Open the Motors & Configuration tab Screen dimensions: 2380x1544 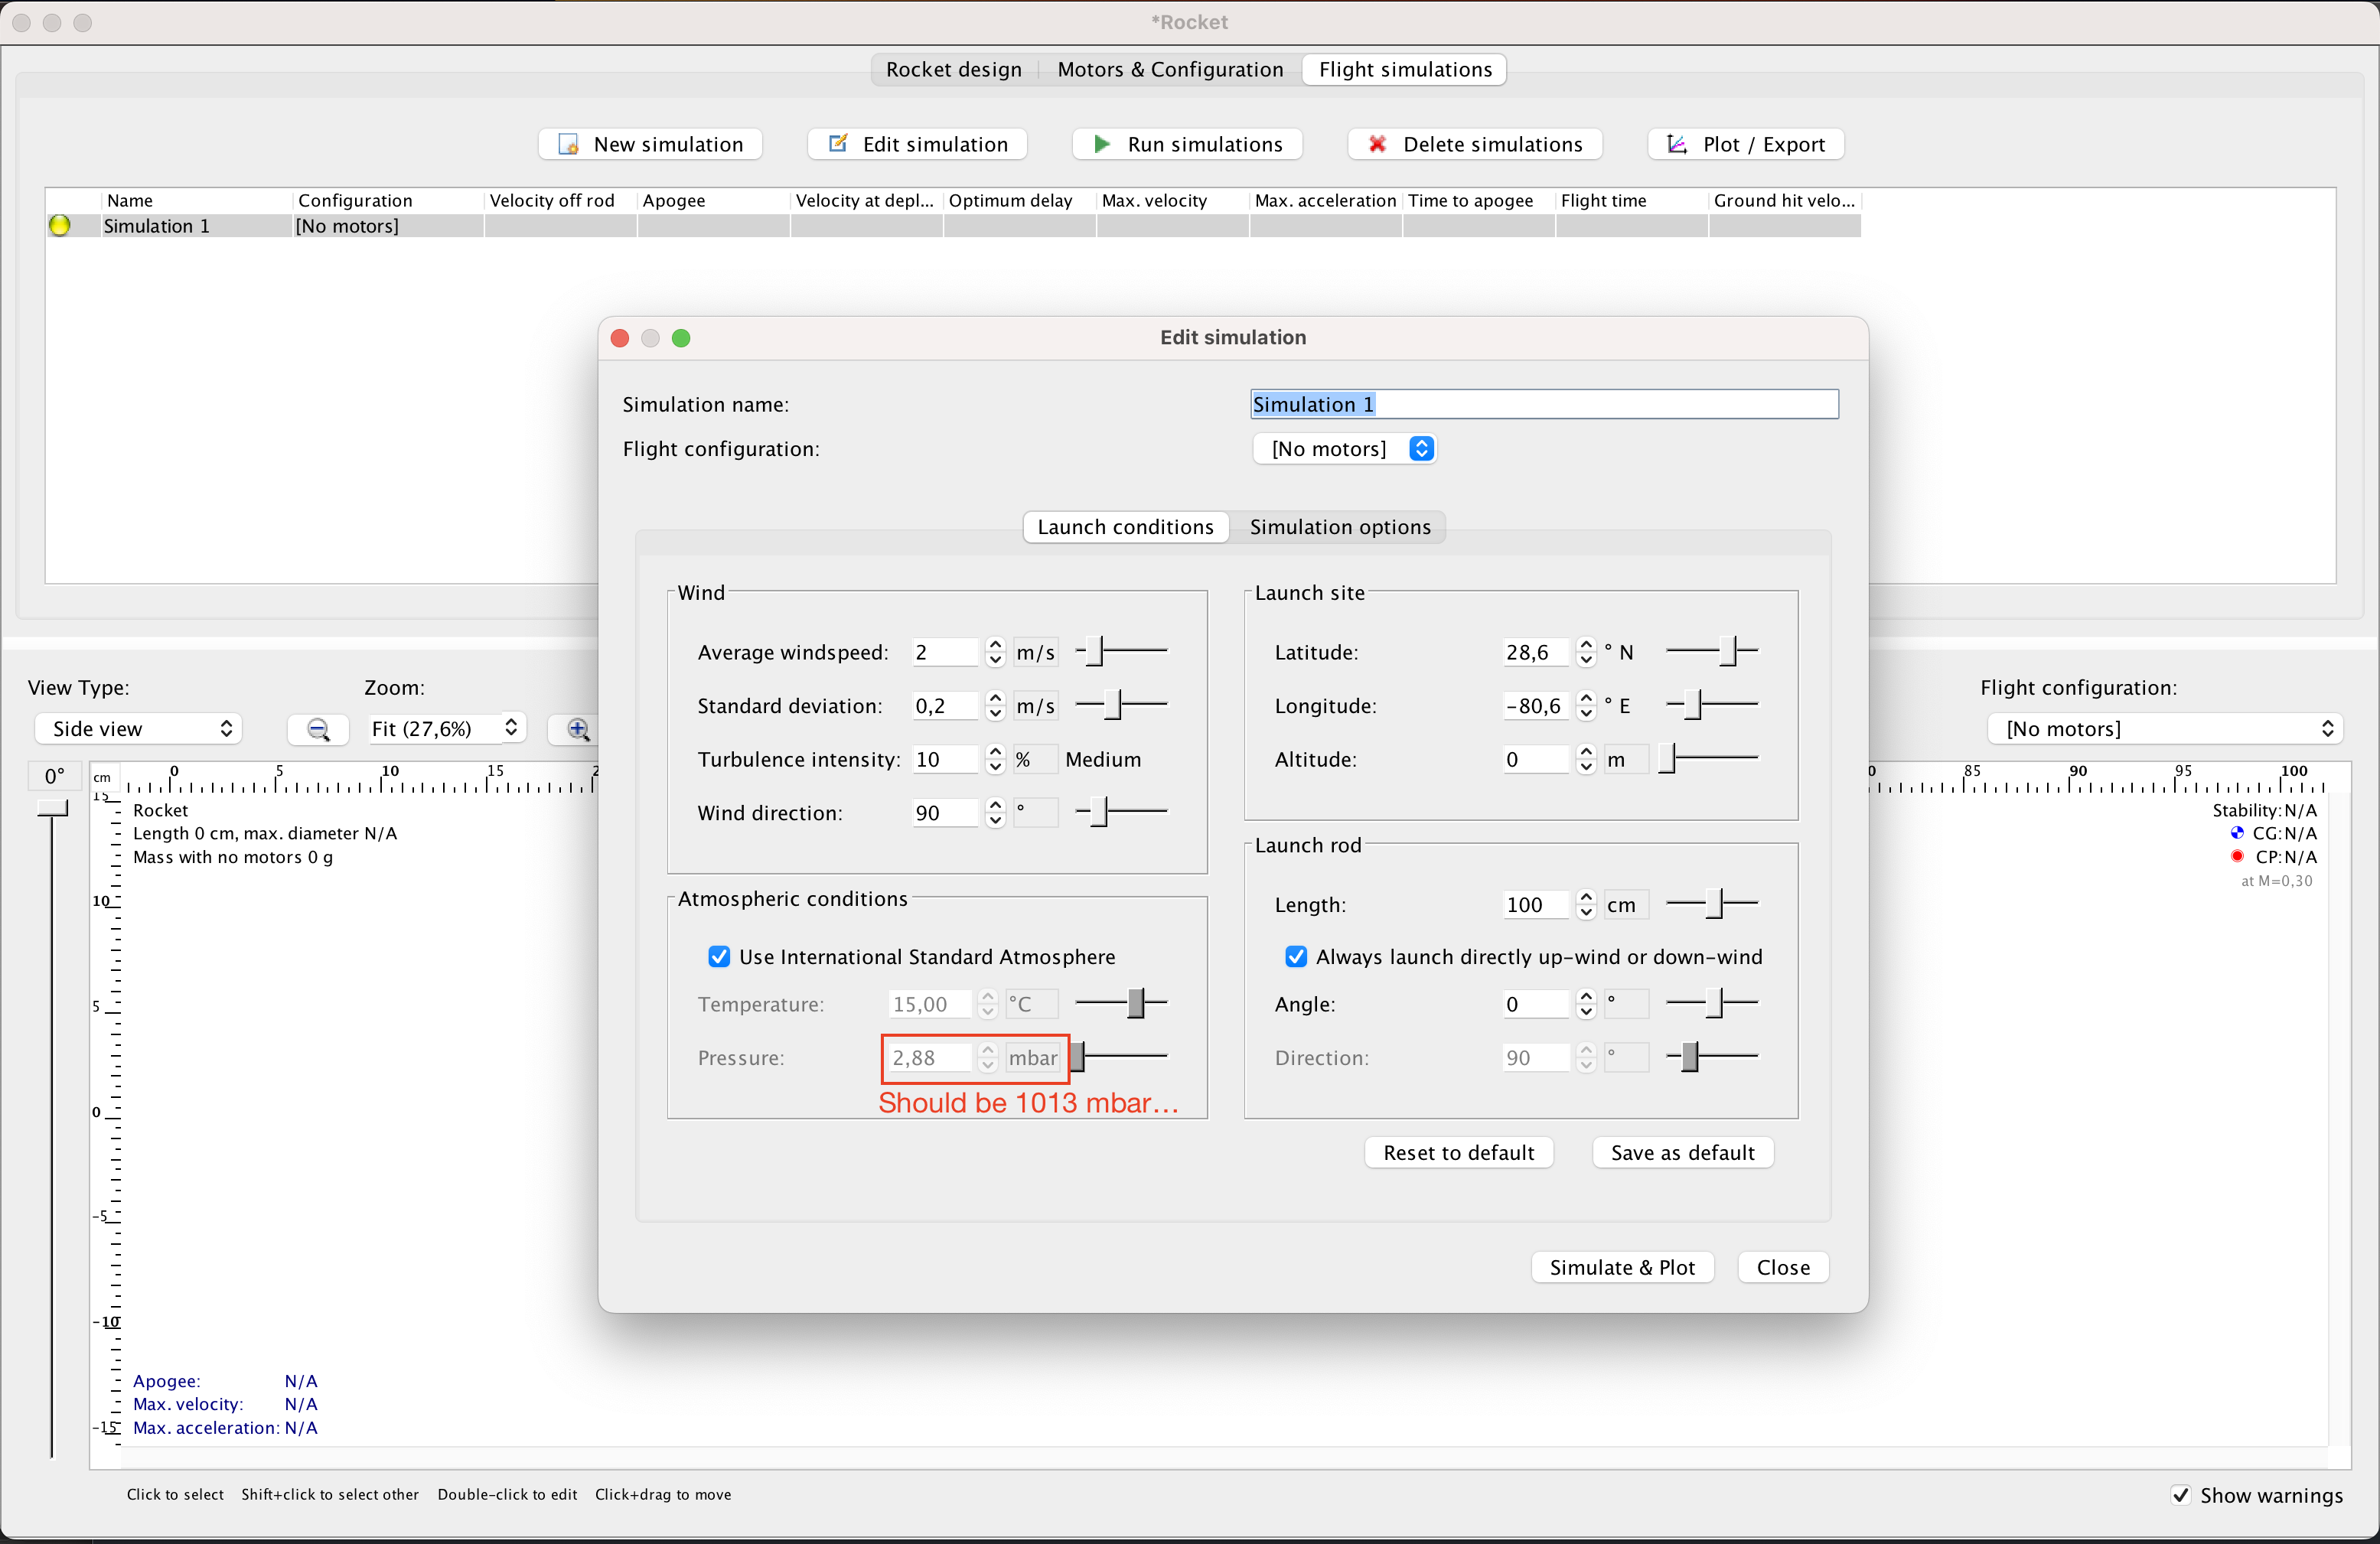pos(1170,69)
